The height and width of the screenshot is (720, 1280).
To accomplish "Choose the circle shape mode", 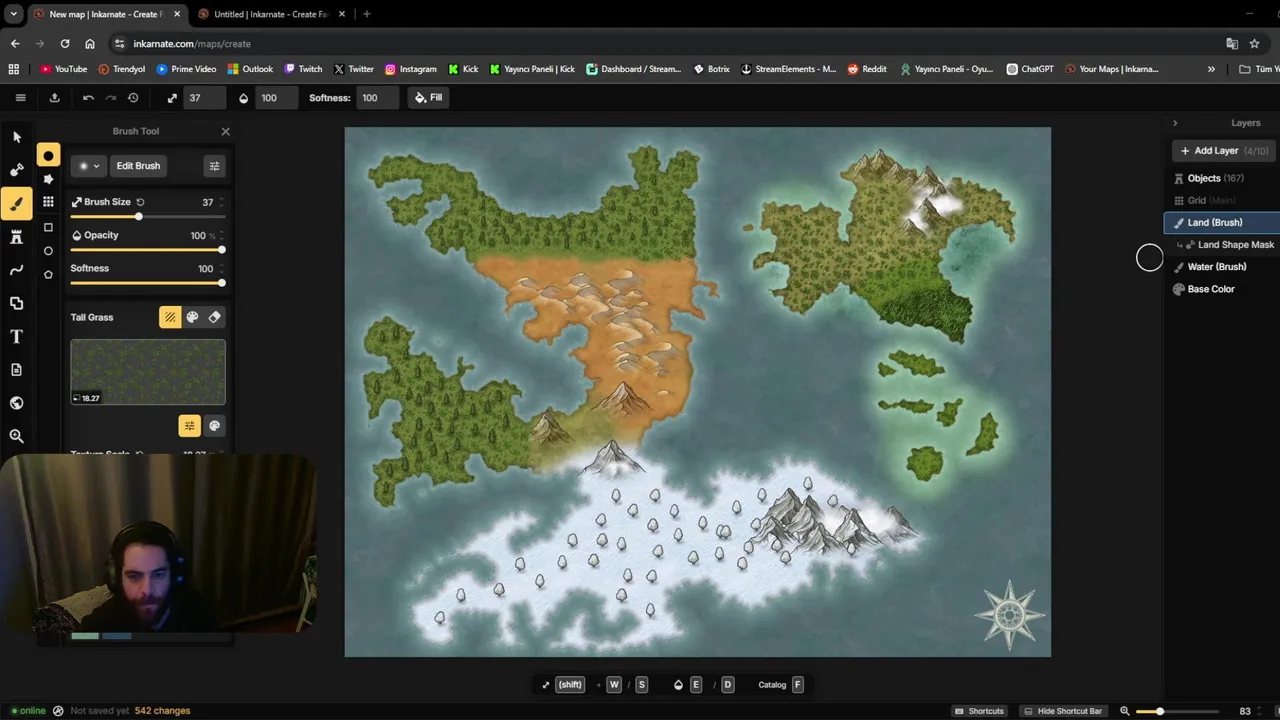I will (x=48, y=251).
